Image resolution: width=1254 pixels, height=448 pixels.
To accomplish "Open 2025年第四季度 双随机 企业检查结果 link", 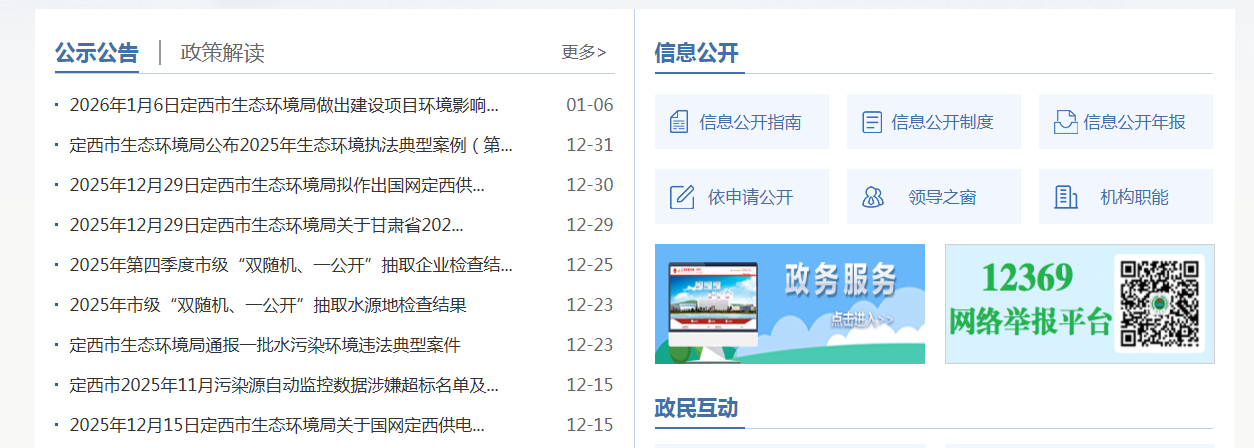I will tap(290, 265).
